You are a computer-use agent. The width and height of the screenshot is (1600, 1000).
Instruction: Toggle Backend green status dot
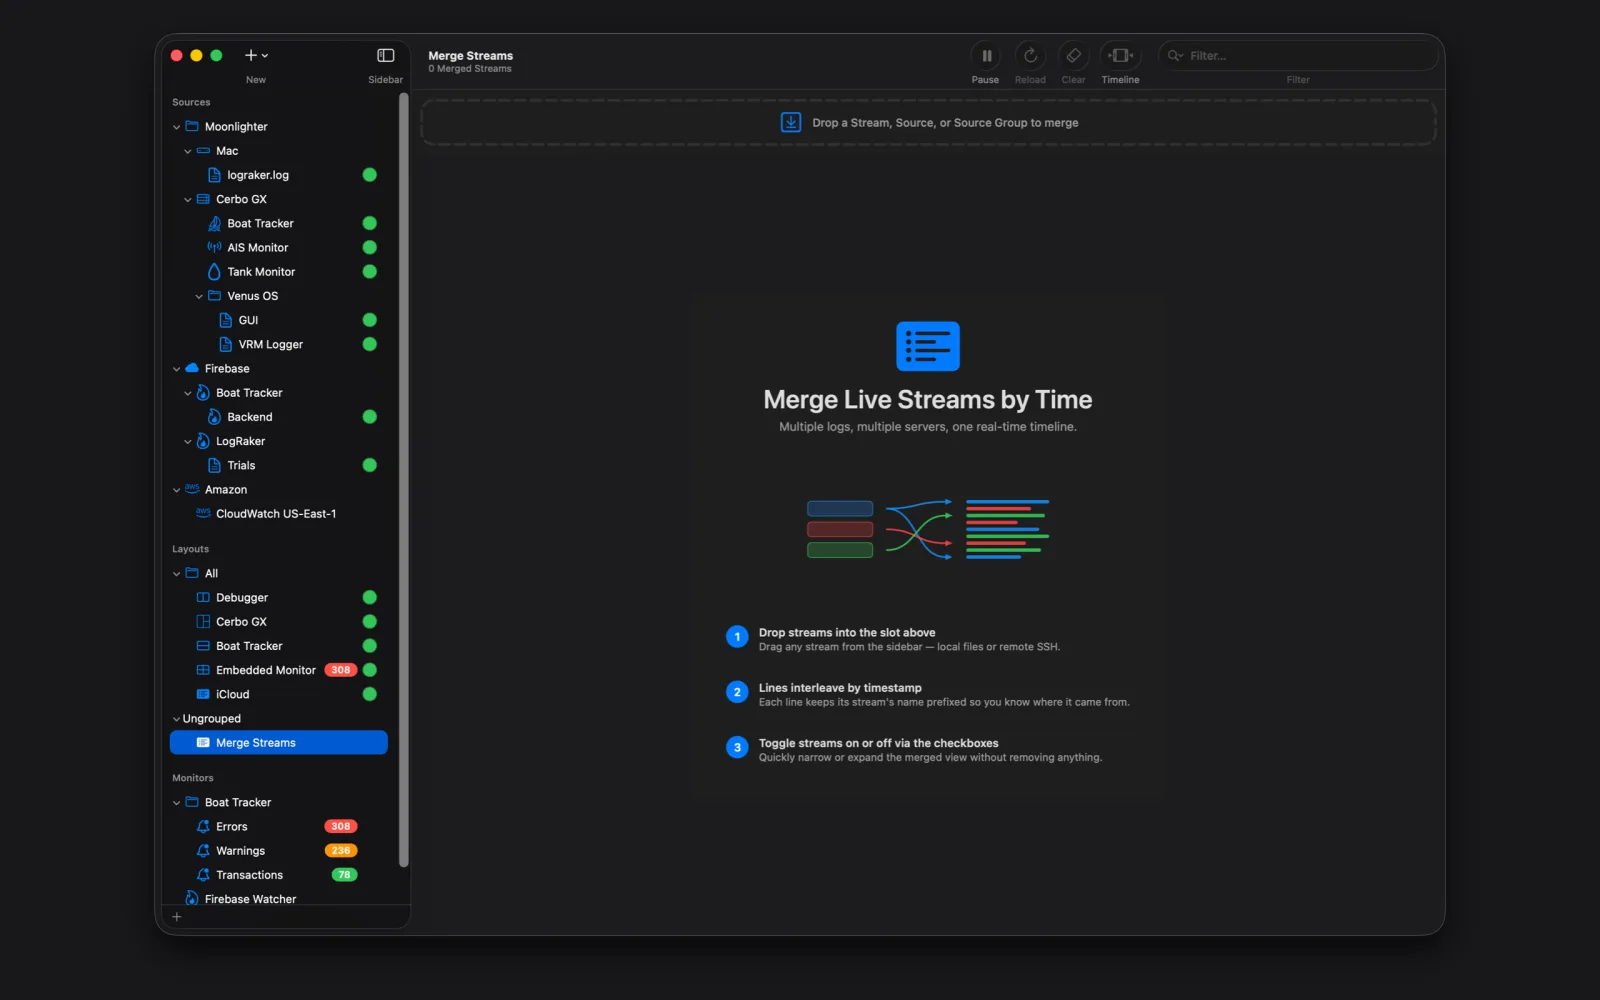pos(369,417)
